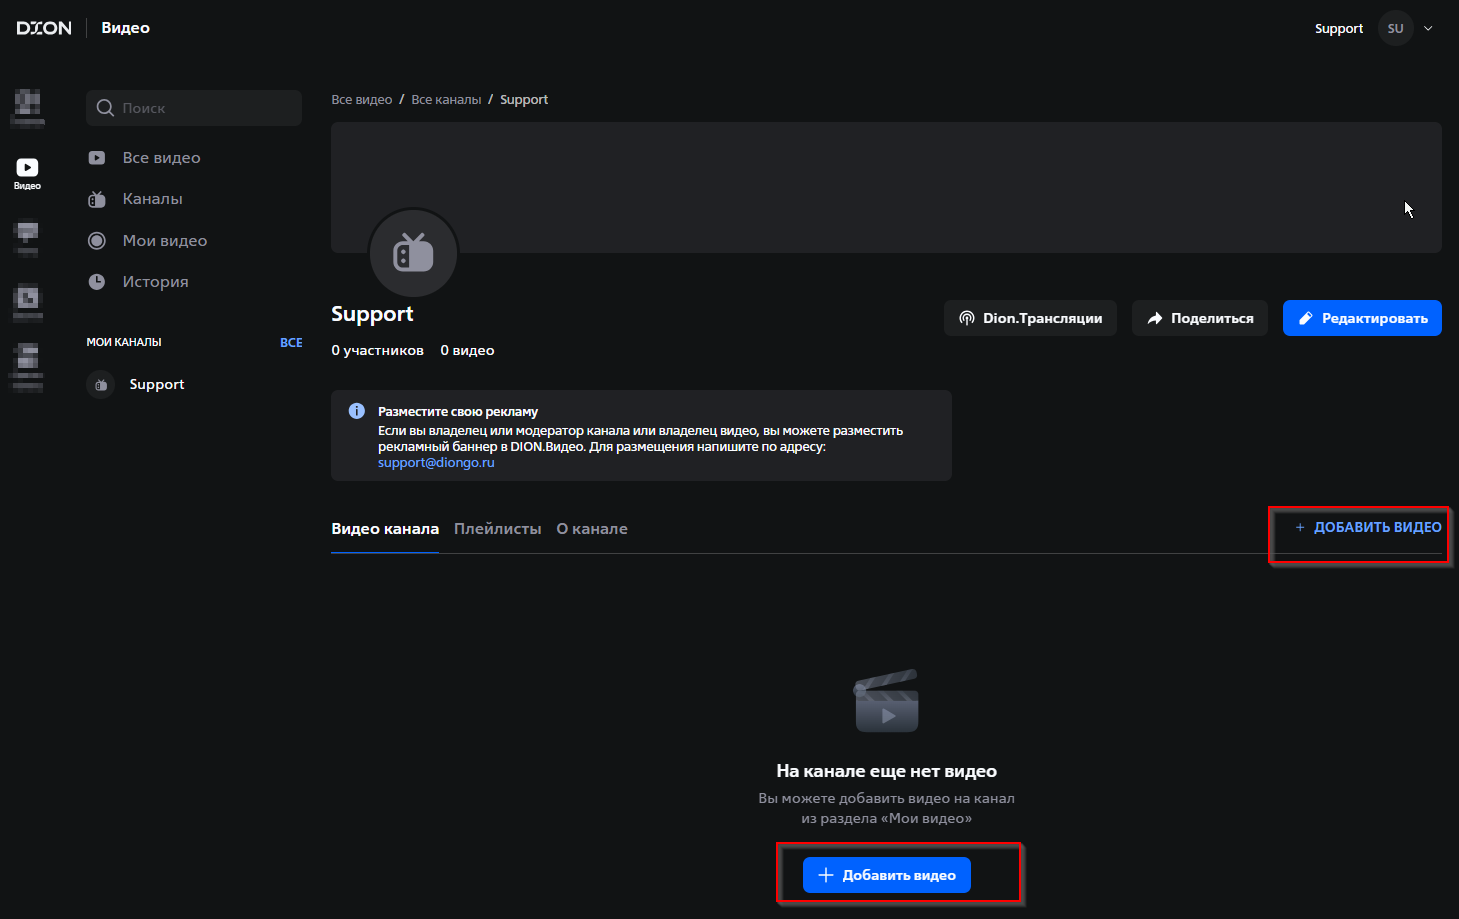Open the Video section in left rail
Image resolution: width=1459 pixels, height=919 pixels.
click(x=27, y=172)
